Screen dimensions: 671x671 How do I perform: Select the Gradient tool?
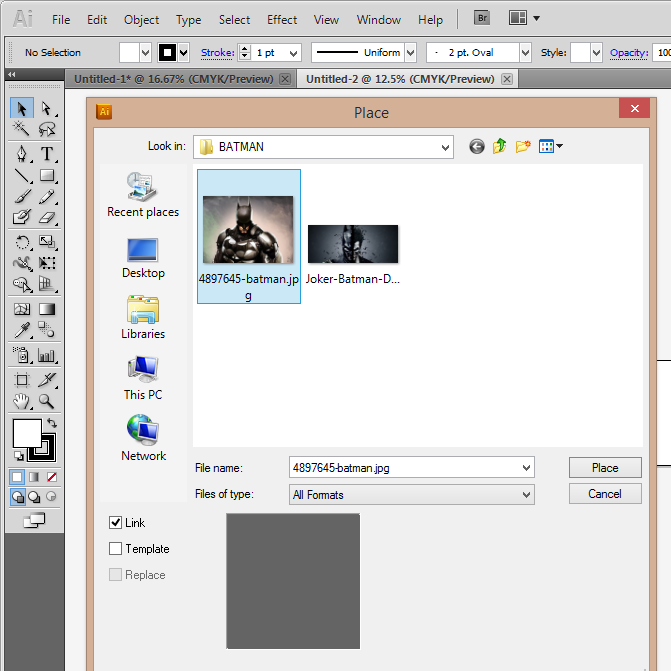[47, 309]
